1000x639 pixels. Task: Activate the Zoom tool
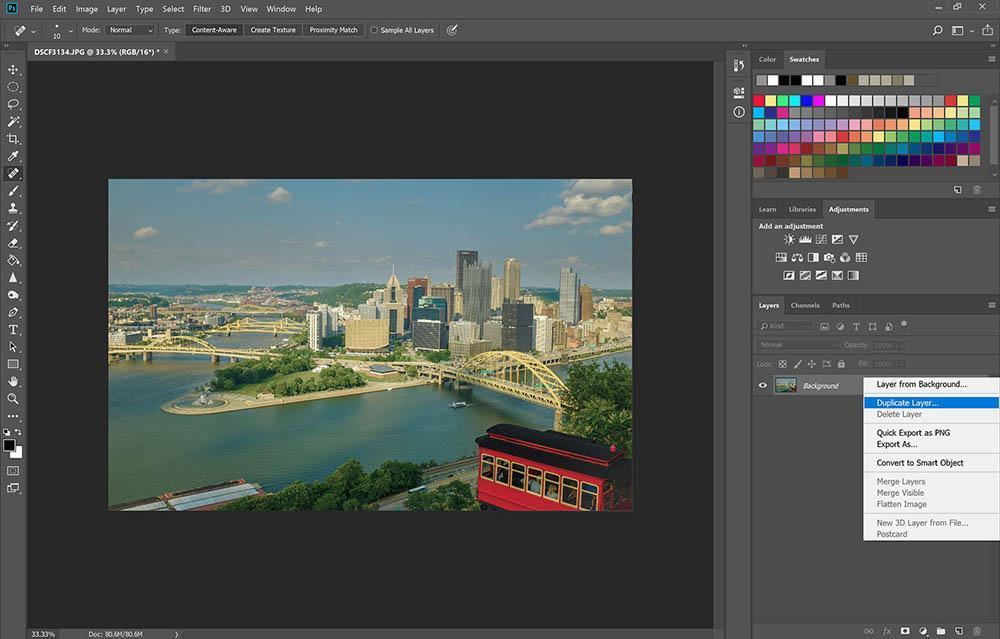point(14,399)
